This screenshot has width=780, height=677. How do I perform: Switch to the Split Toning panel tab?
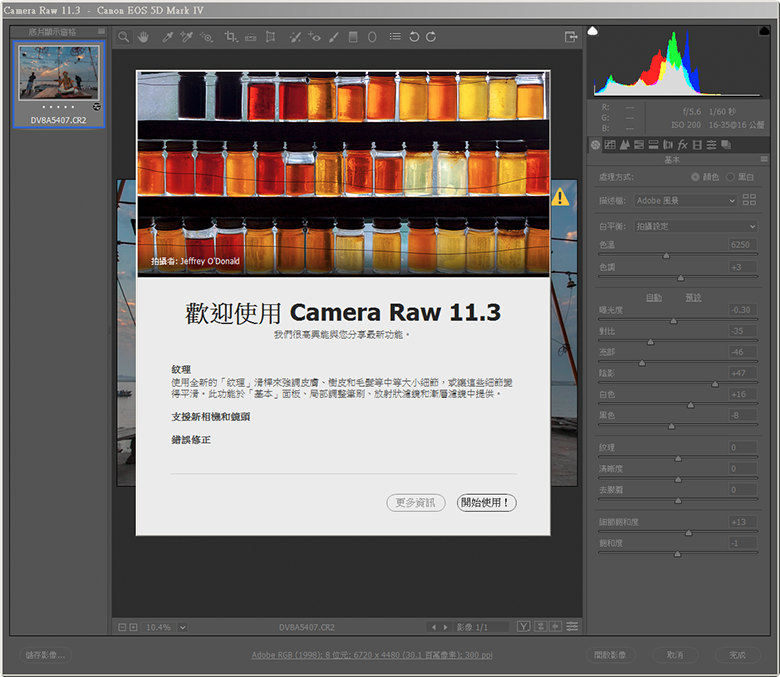(653, 145)
